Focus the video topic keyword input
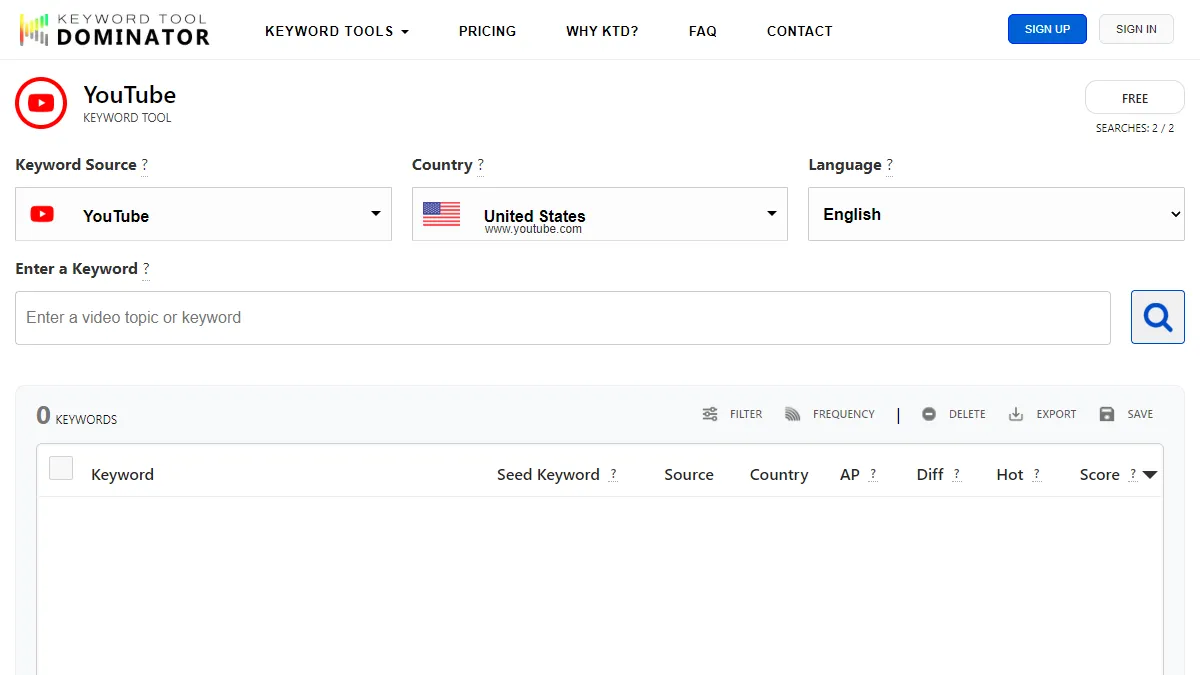 click(x=563, y=318)
